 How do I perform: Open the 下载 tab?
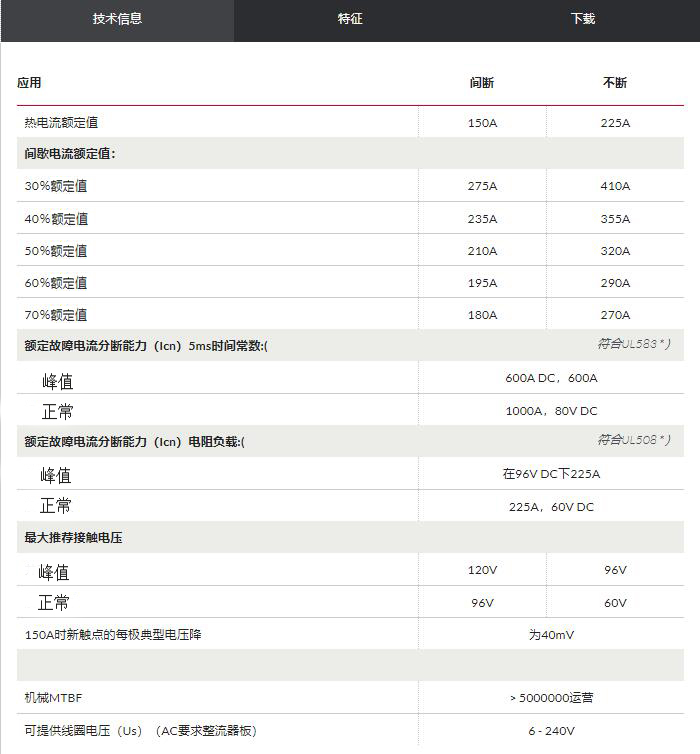tap(583, 19)
